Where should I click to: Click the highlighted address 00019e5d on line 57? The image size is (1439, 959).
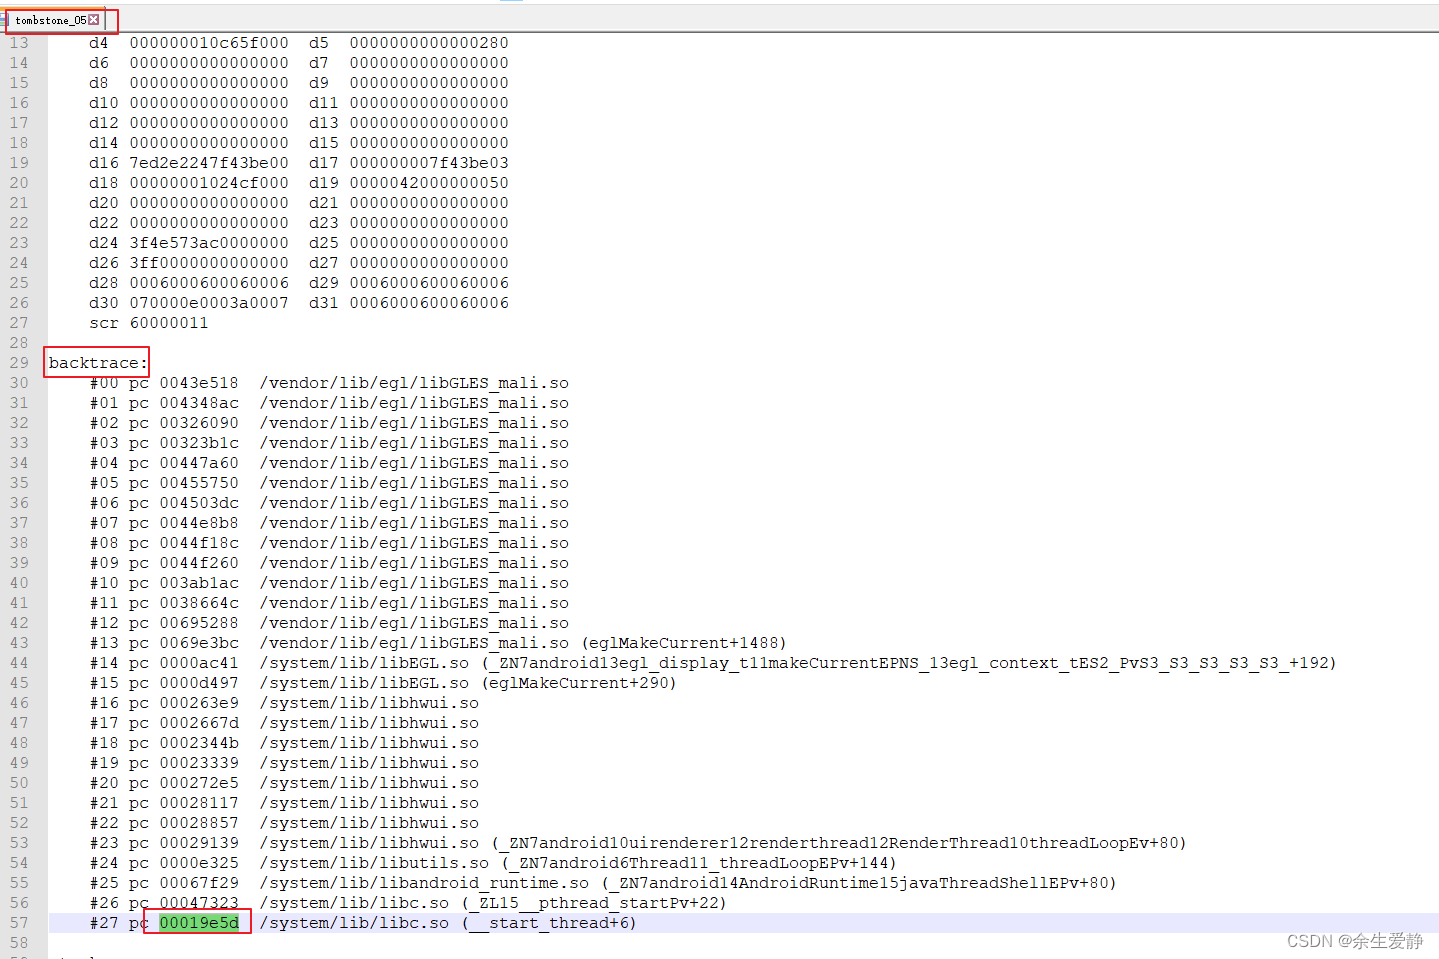tap(197, 922)
